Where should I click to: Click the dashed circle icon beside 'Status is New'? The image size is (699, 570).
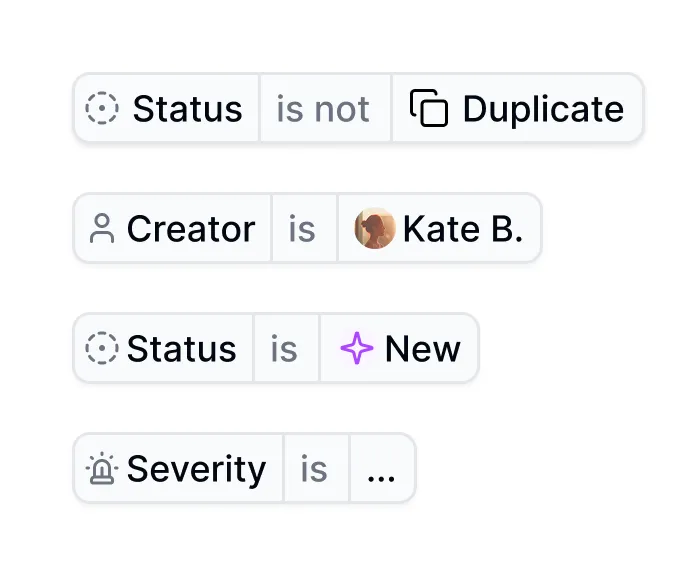coord(102,348)
